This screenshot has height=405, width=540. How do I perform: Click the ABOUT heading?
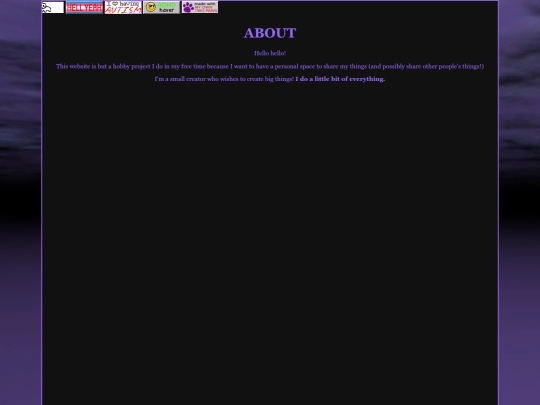(x=270, y=33)
